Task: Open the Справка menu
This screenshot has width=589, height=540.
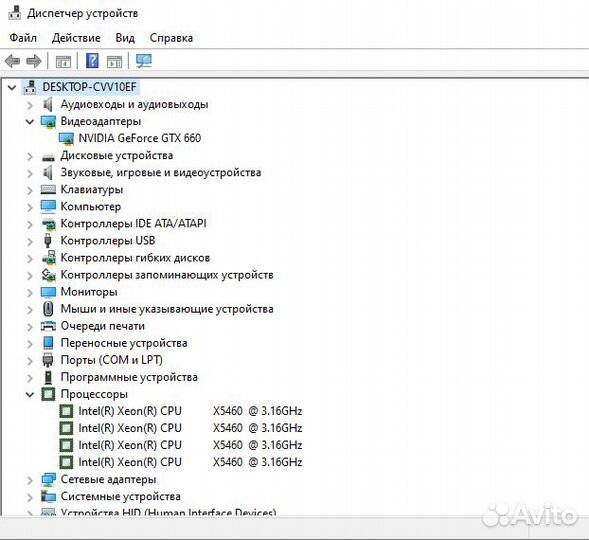Action: coord(171,38)
